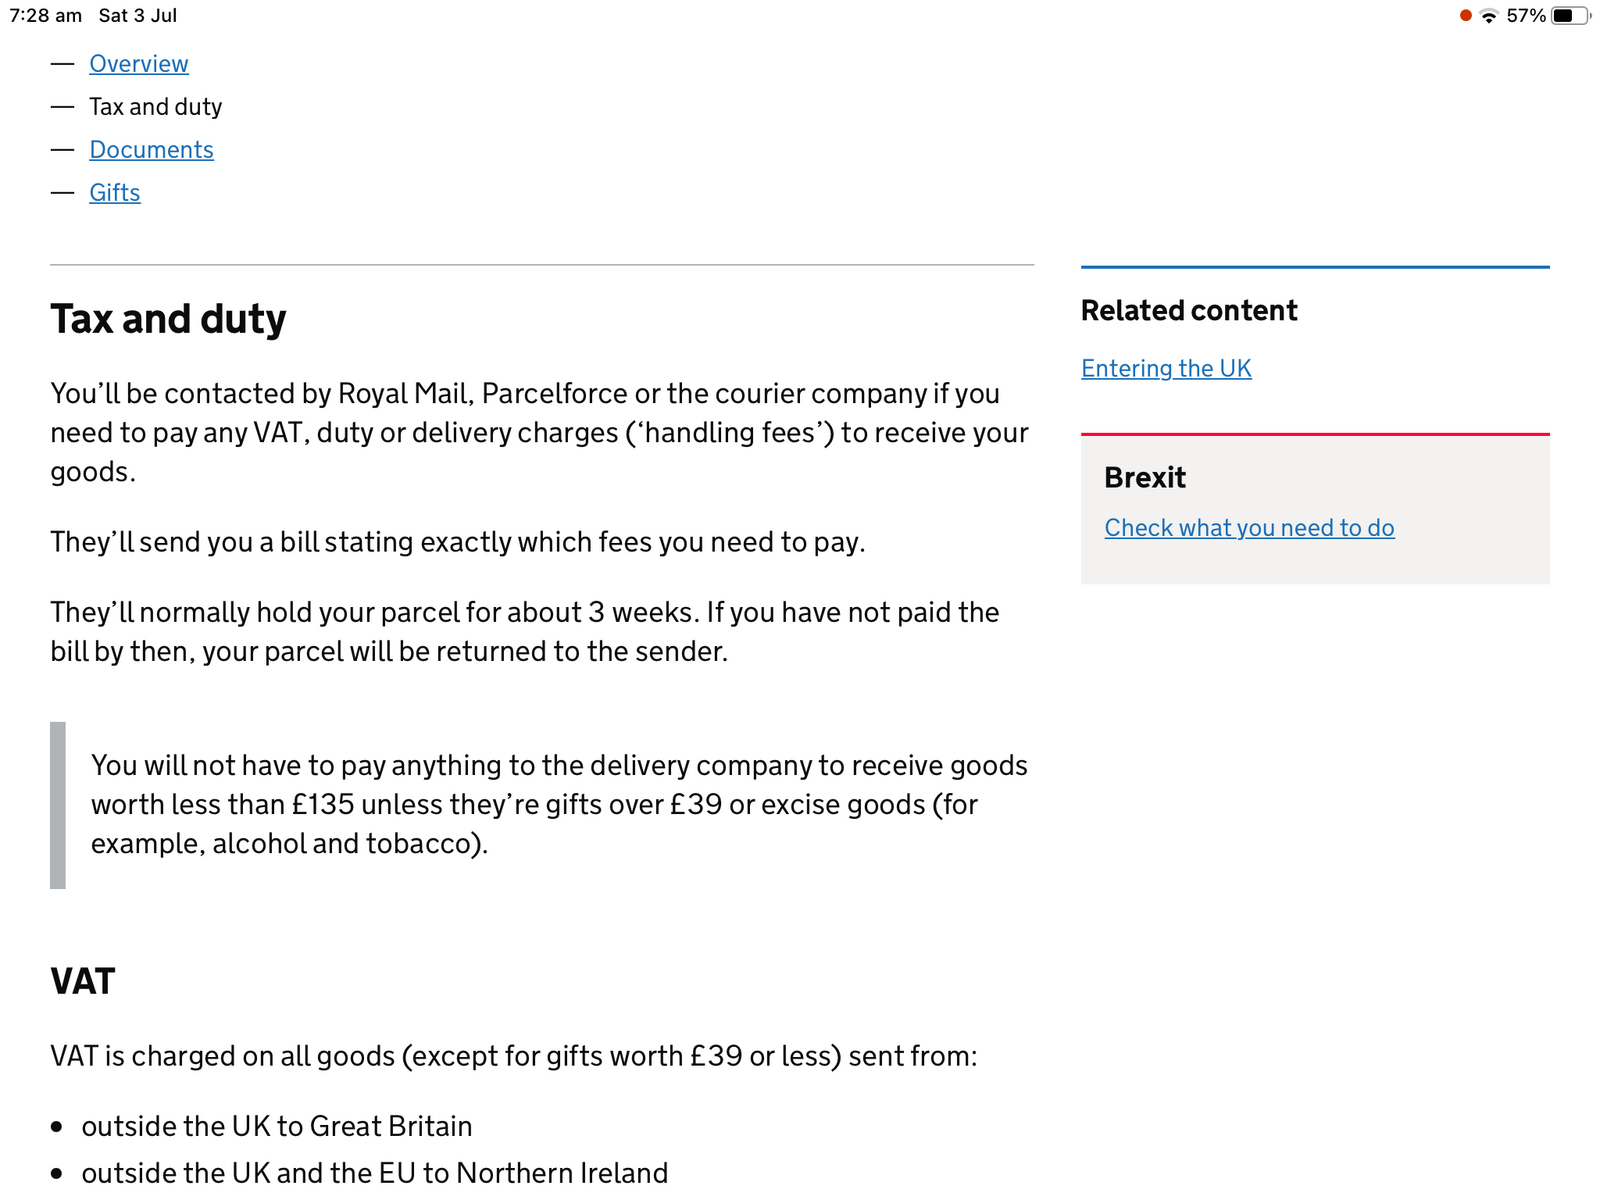1600x1200 pixels.
Task: Tap the Sat 3 Jul date
Action: click(138, 16)
